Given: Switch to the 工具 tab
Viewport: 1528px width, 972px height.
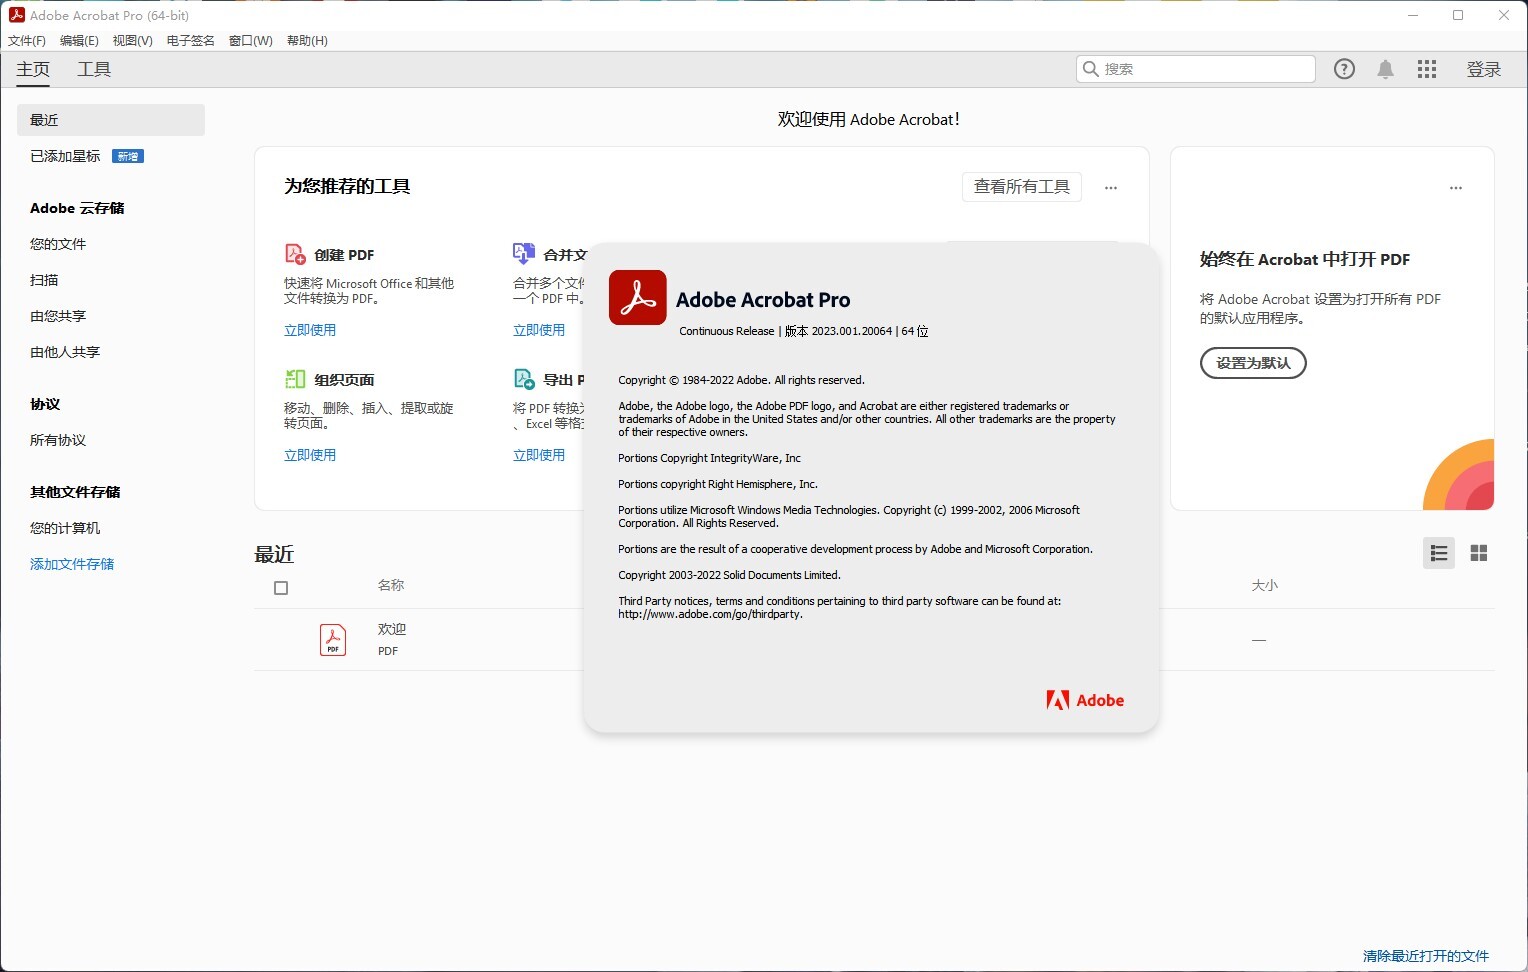Looking at the screenshot, I should coord(94,69).
